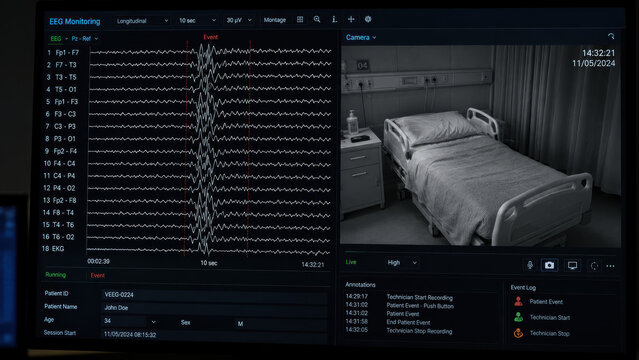This screenshot has width=639, height=360.
Task: Click the Technician Start label in Event Log
Action: coord(550,317)
